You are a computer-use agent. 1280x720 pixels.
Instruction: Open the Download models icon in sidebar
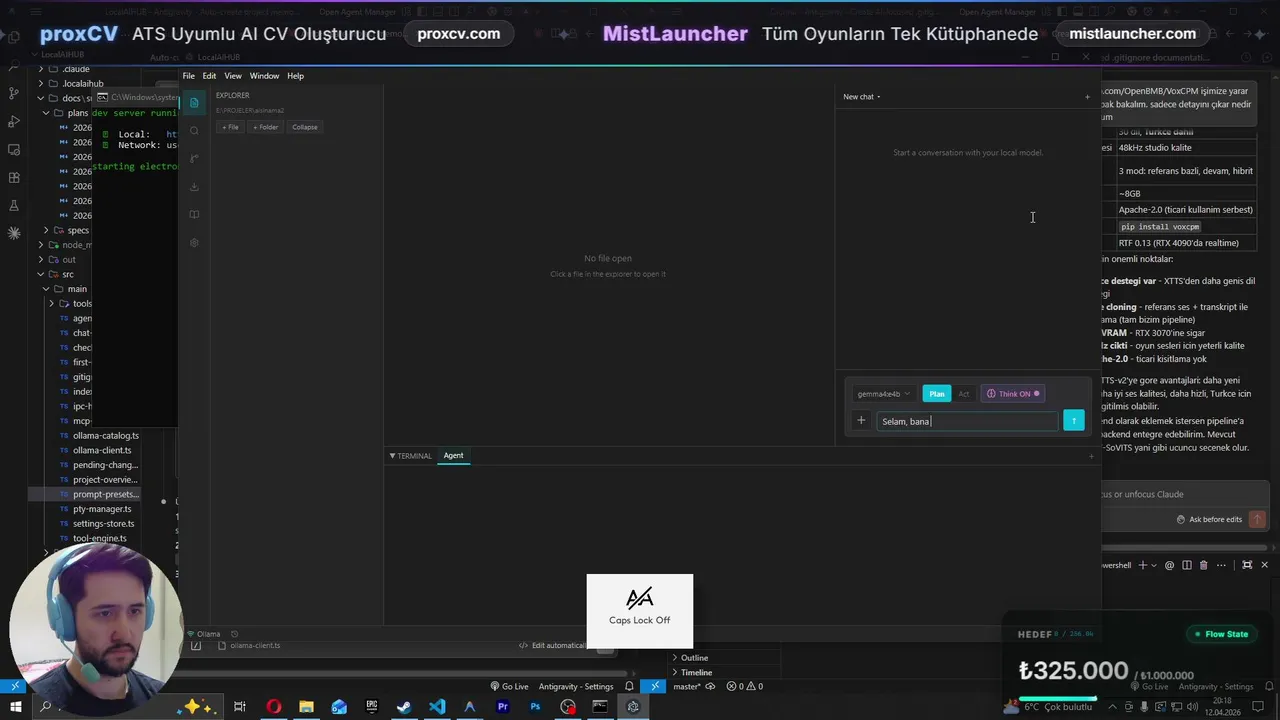tap(194, 187)
